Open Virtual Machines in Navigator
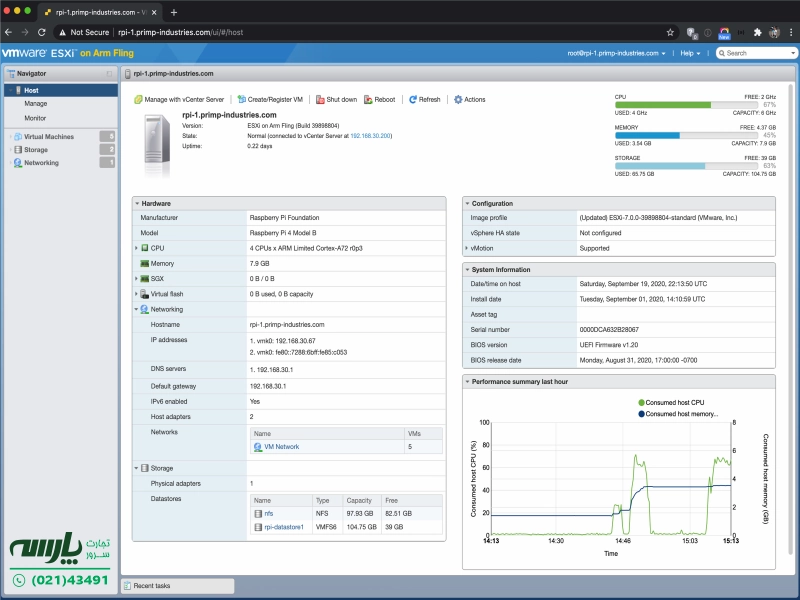800x600 pixels. 49,137
